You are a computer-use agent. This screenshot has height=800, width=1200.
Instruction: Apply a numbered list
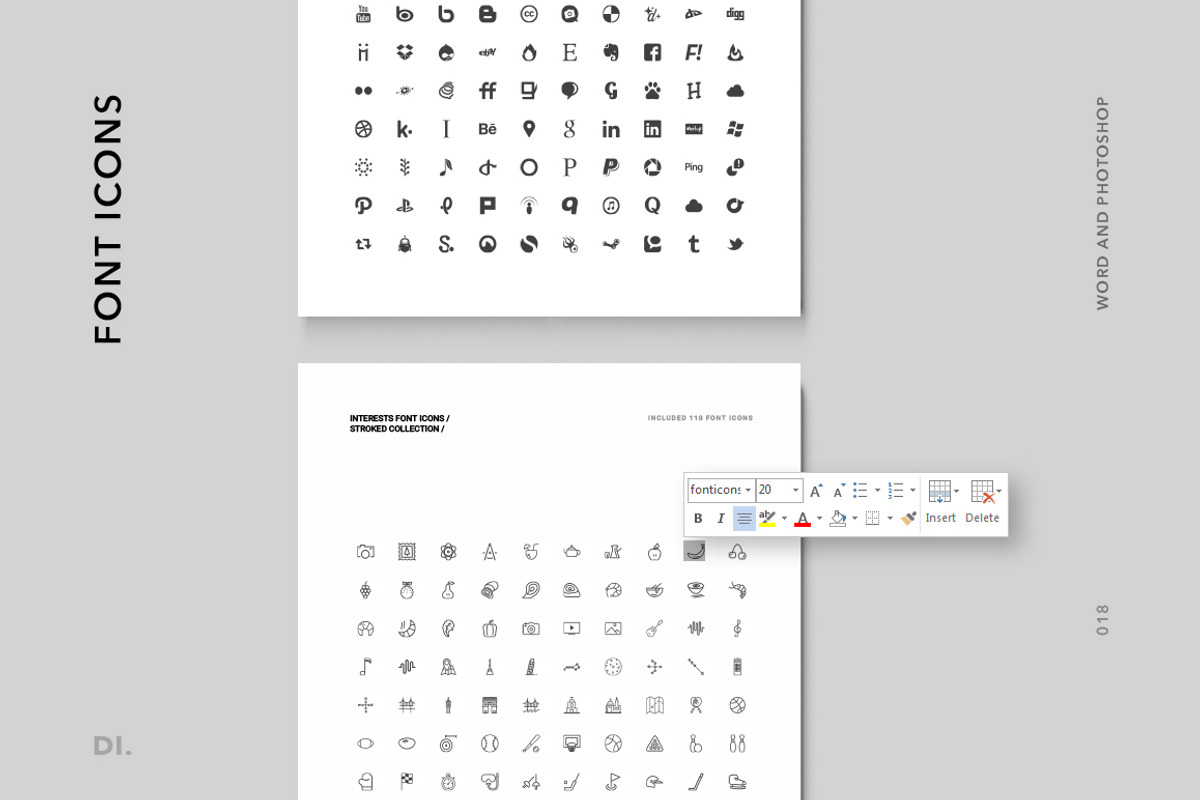tap(896, 490)
